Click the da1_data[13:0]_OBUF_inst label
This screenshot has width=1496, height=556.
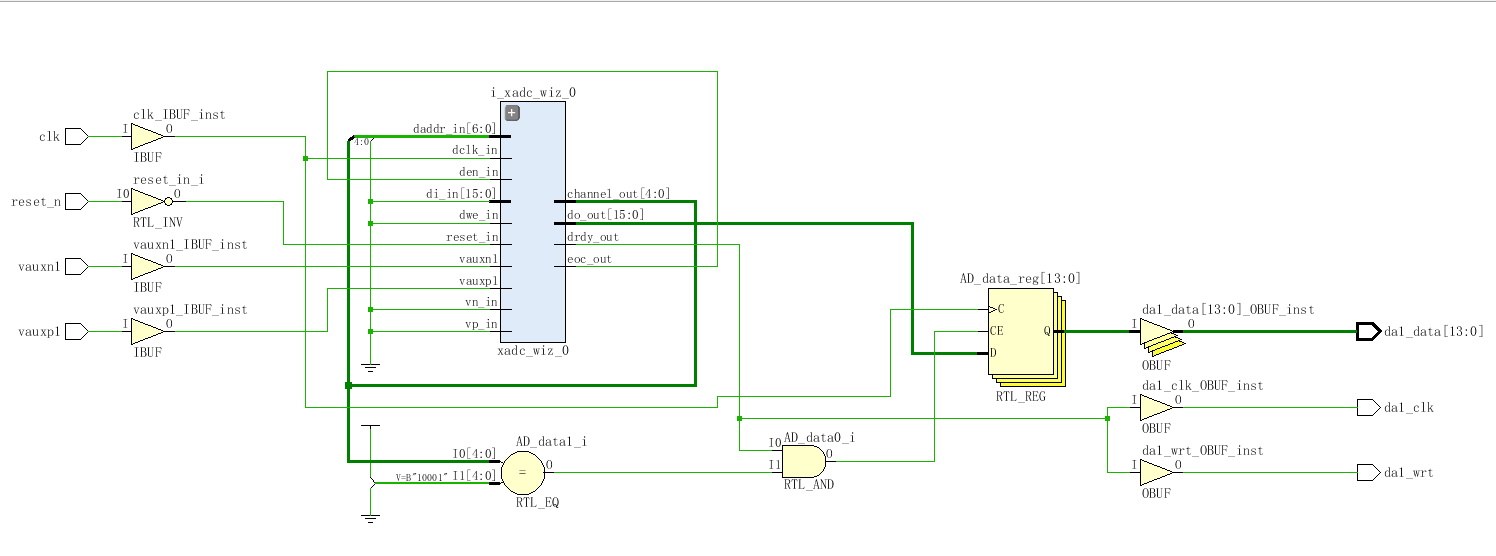1228,310
